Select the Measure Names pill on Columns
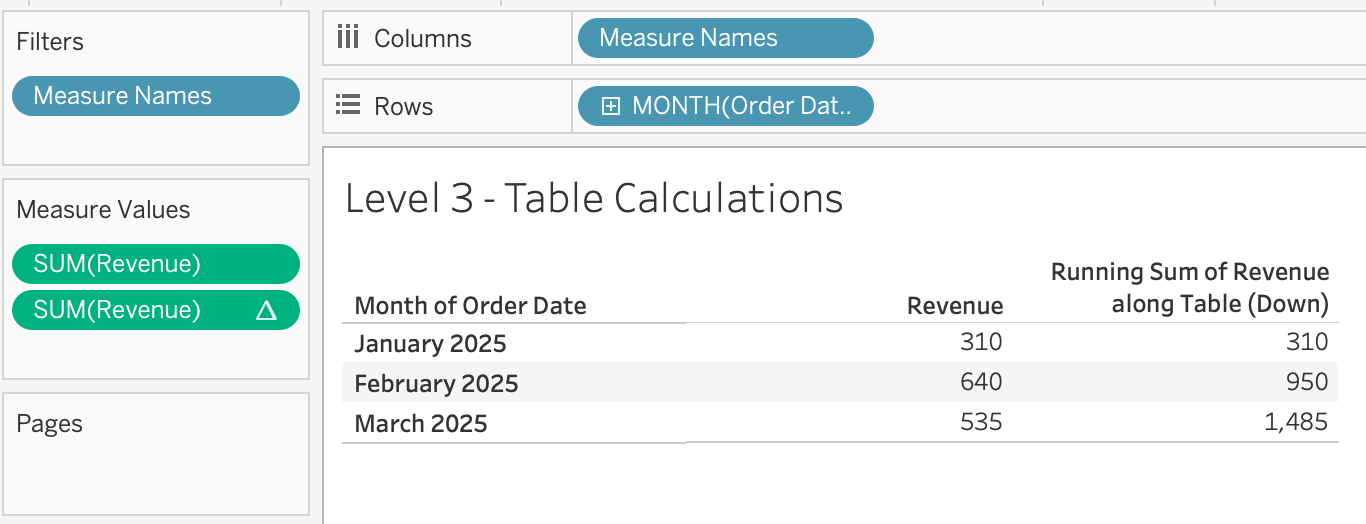 click(725, 39)
